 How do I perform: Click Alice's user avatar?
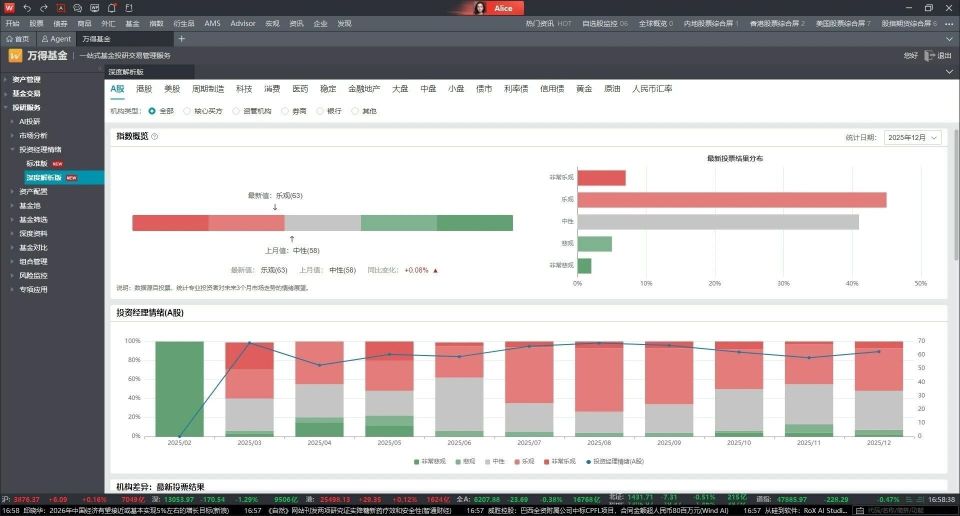point(480,8)
